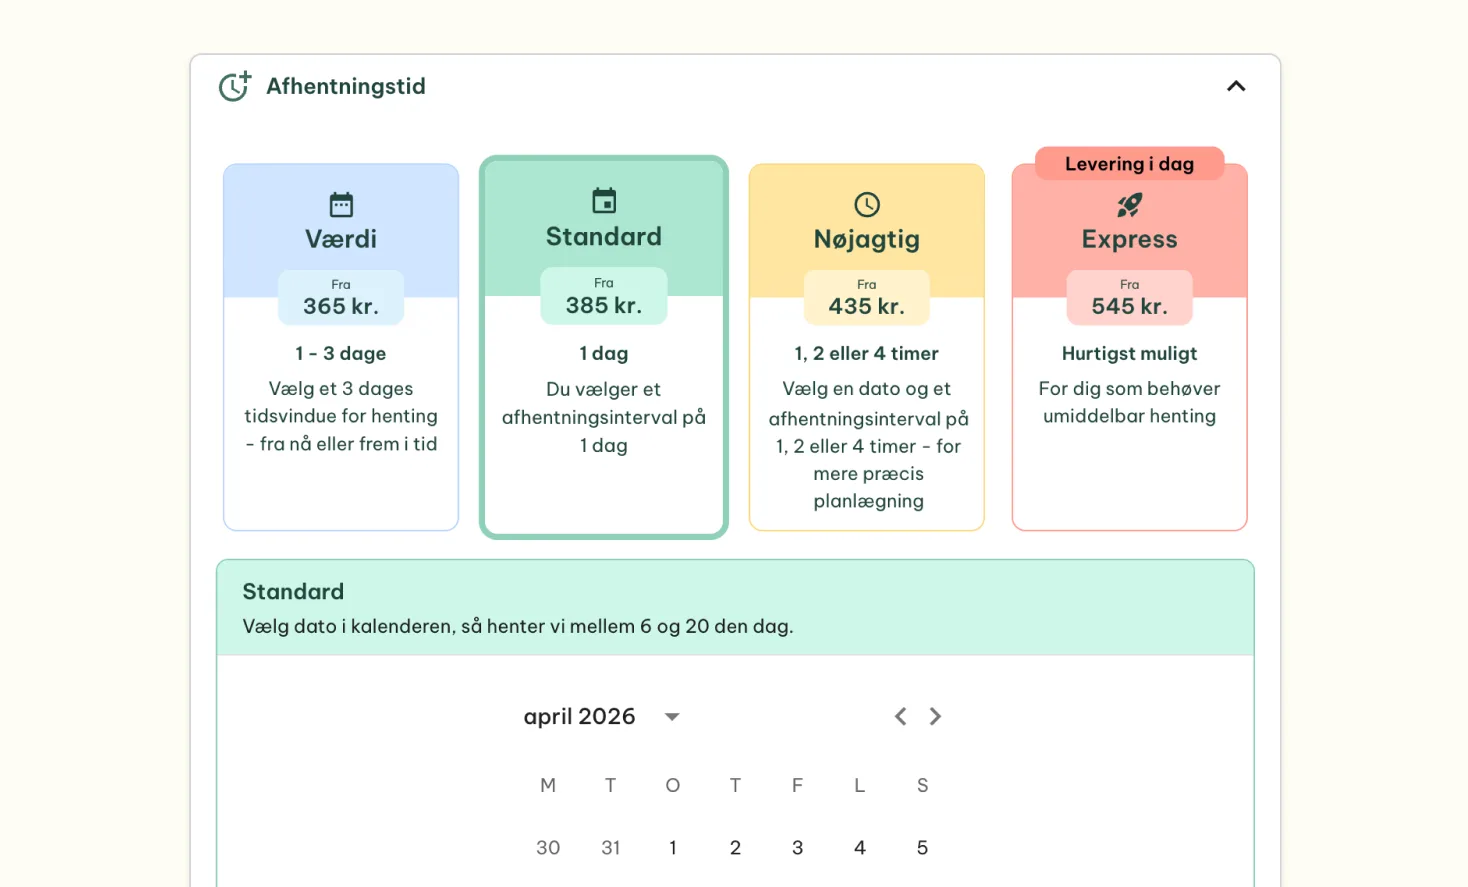1468x887 pixels.
Task: Select April 3 in the calendar
Action: coord(797,847)
